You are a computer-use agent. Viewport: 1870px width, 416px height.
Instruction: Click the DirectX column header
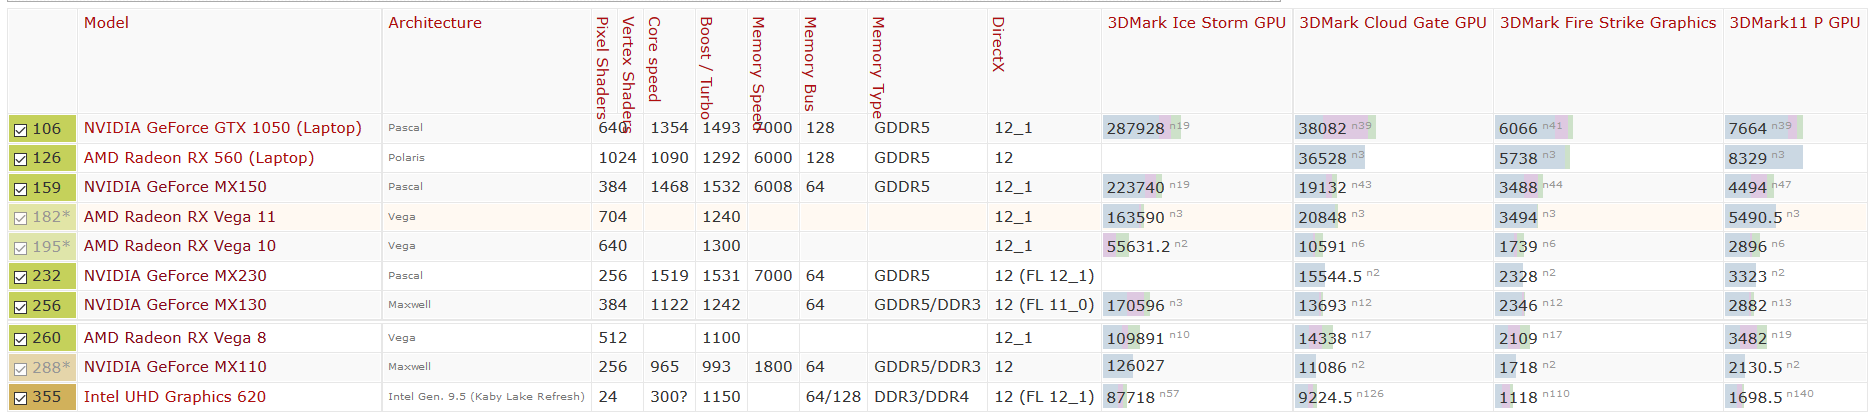[x=998, y=45]
